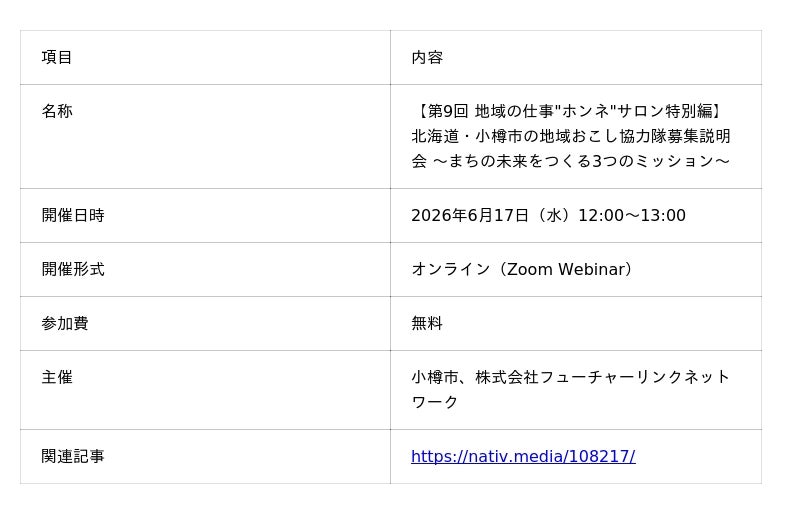Click the 参加費 label cell

coord(205,324)
